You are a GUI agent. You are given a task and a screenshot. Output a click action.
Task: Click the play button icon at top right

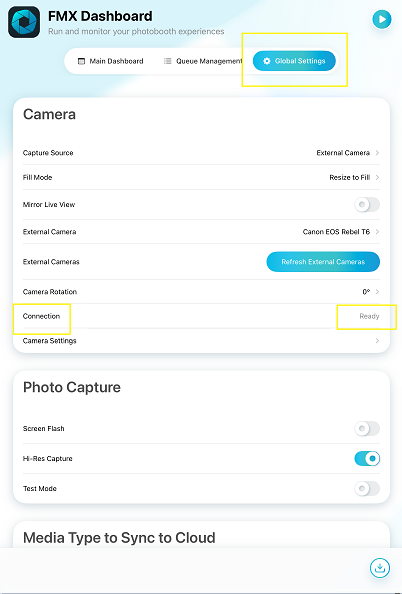tap(382, 19)
